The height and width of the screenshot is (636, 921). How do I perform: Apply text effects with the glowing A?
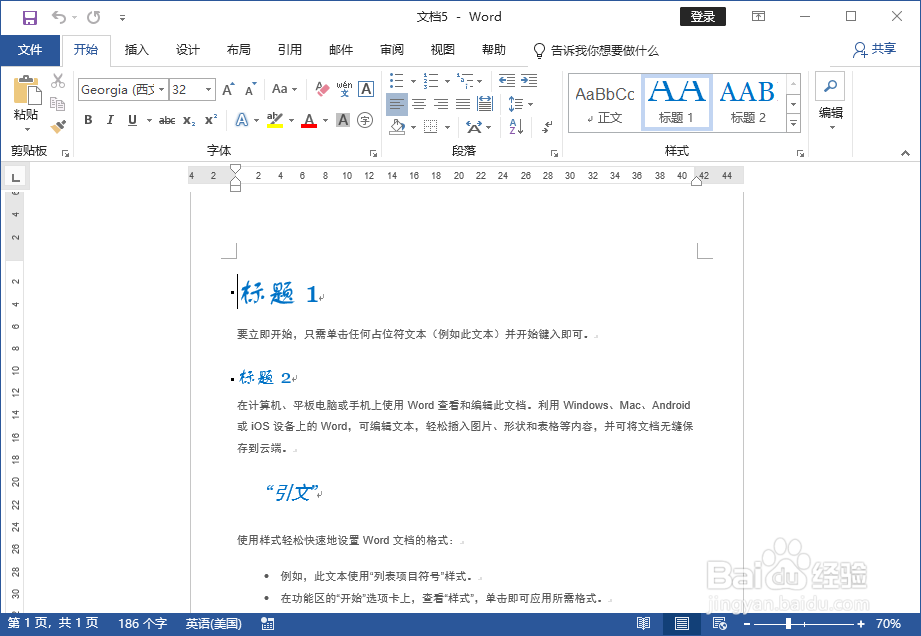coord(241,120)
